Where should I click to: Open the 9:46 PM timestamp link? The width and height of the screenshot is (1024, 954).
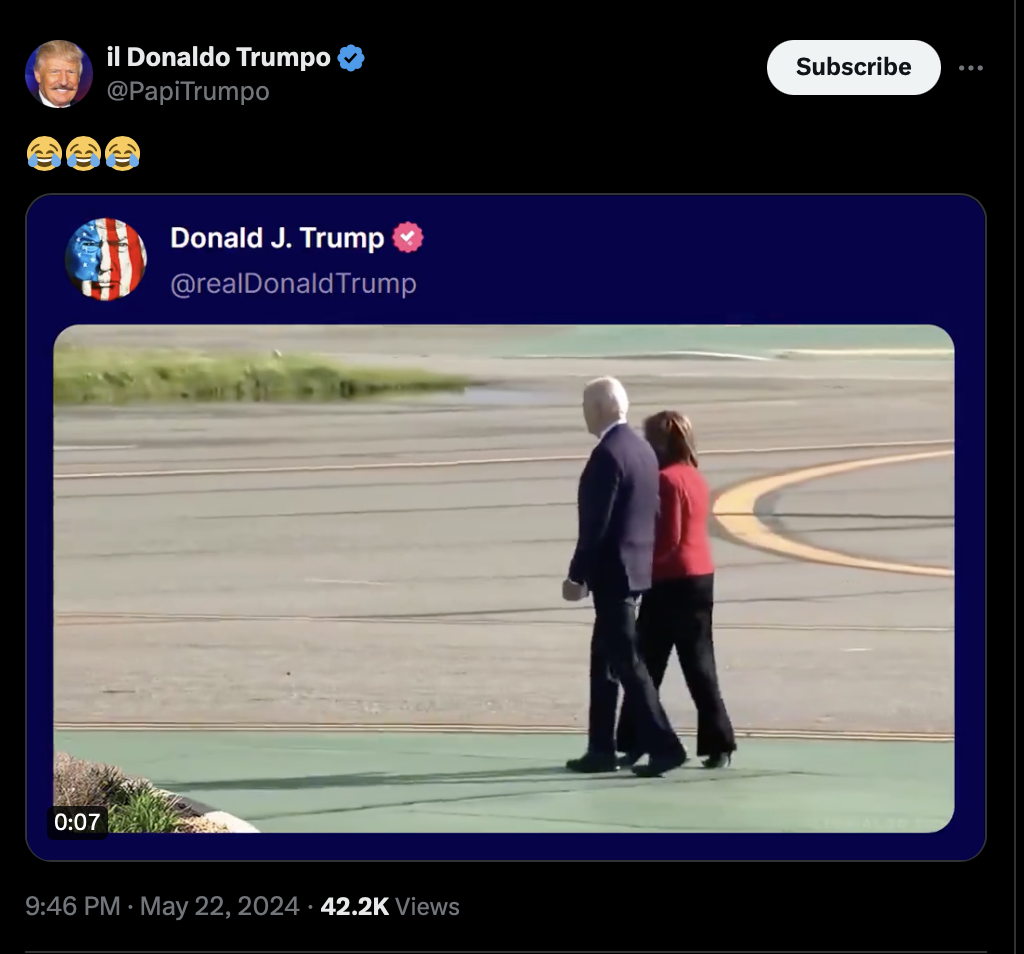[72, 906]
